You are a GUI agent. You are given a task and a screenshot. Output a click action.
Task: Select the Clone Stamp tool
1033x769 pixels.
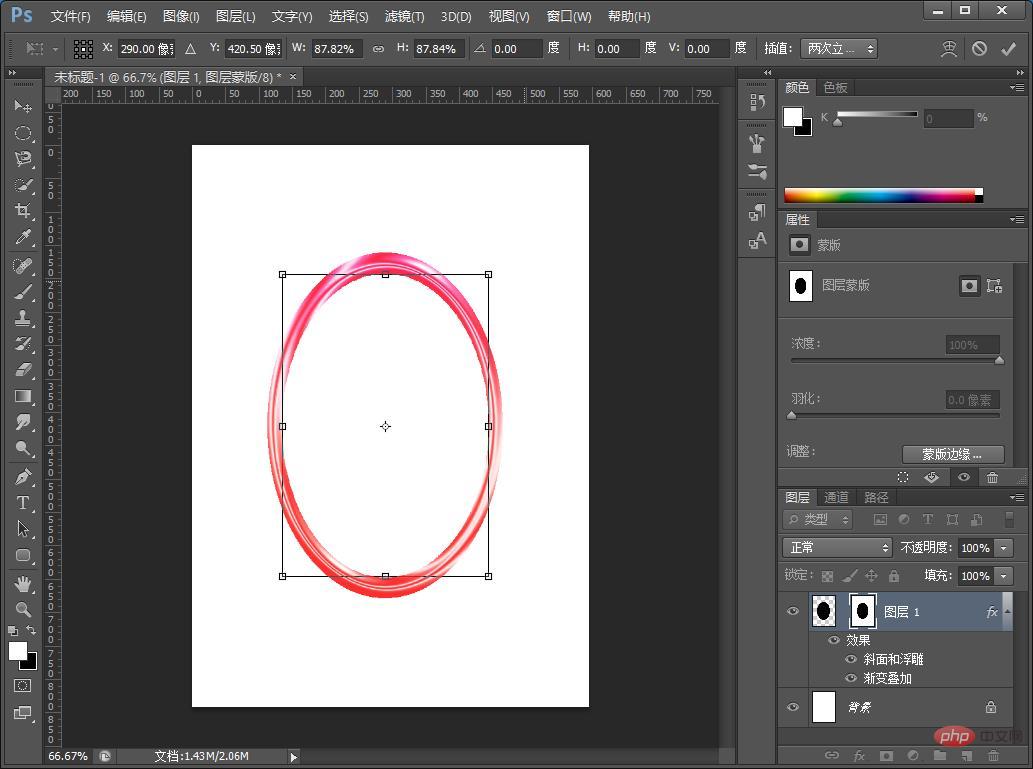(x=23, y=318)
